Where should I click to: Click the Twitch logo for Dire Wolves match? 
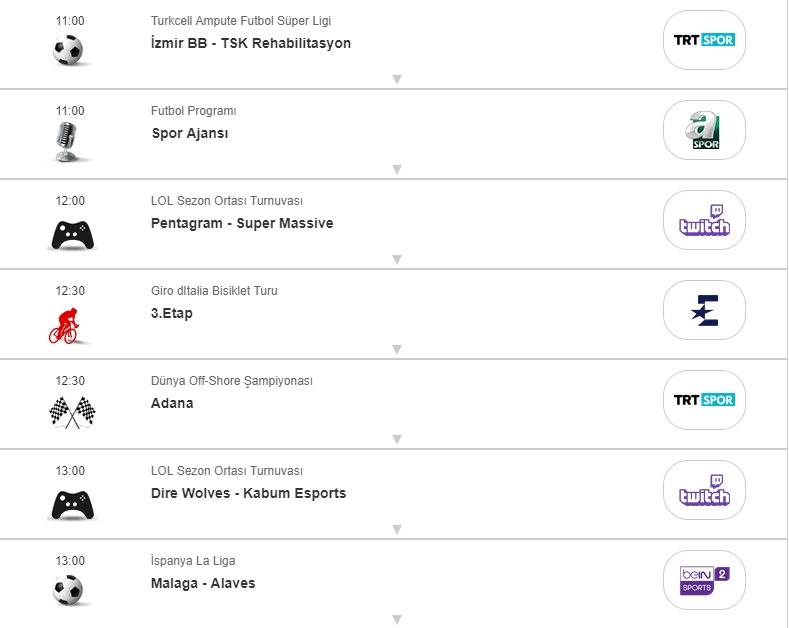coord(705,490)
